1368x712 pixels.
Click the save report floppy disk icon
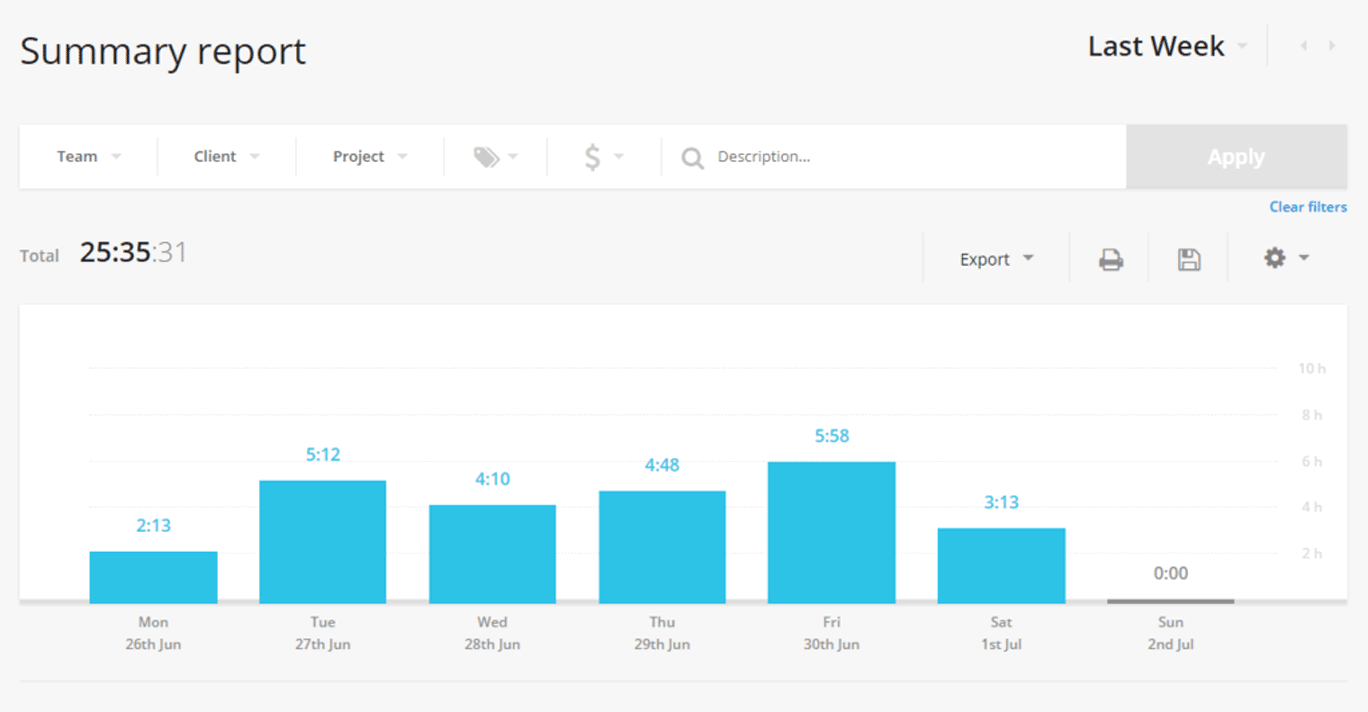[x=1189, y=257]
